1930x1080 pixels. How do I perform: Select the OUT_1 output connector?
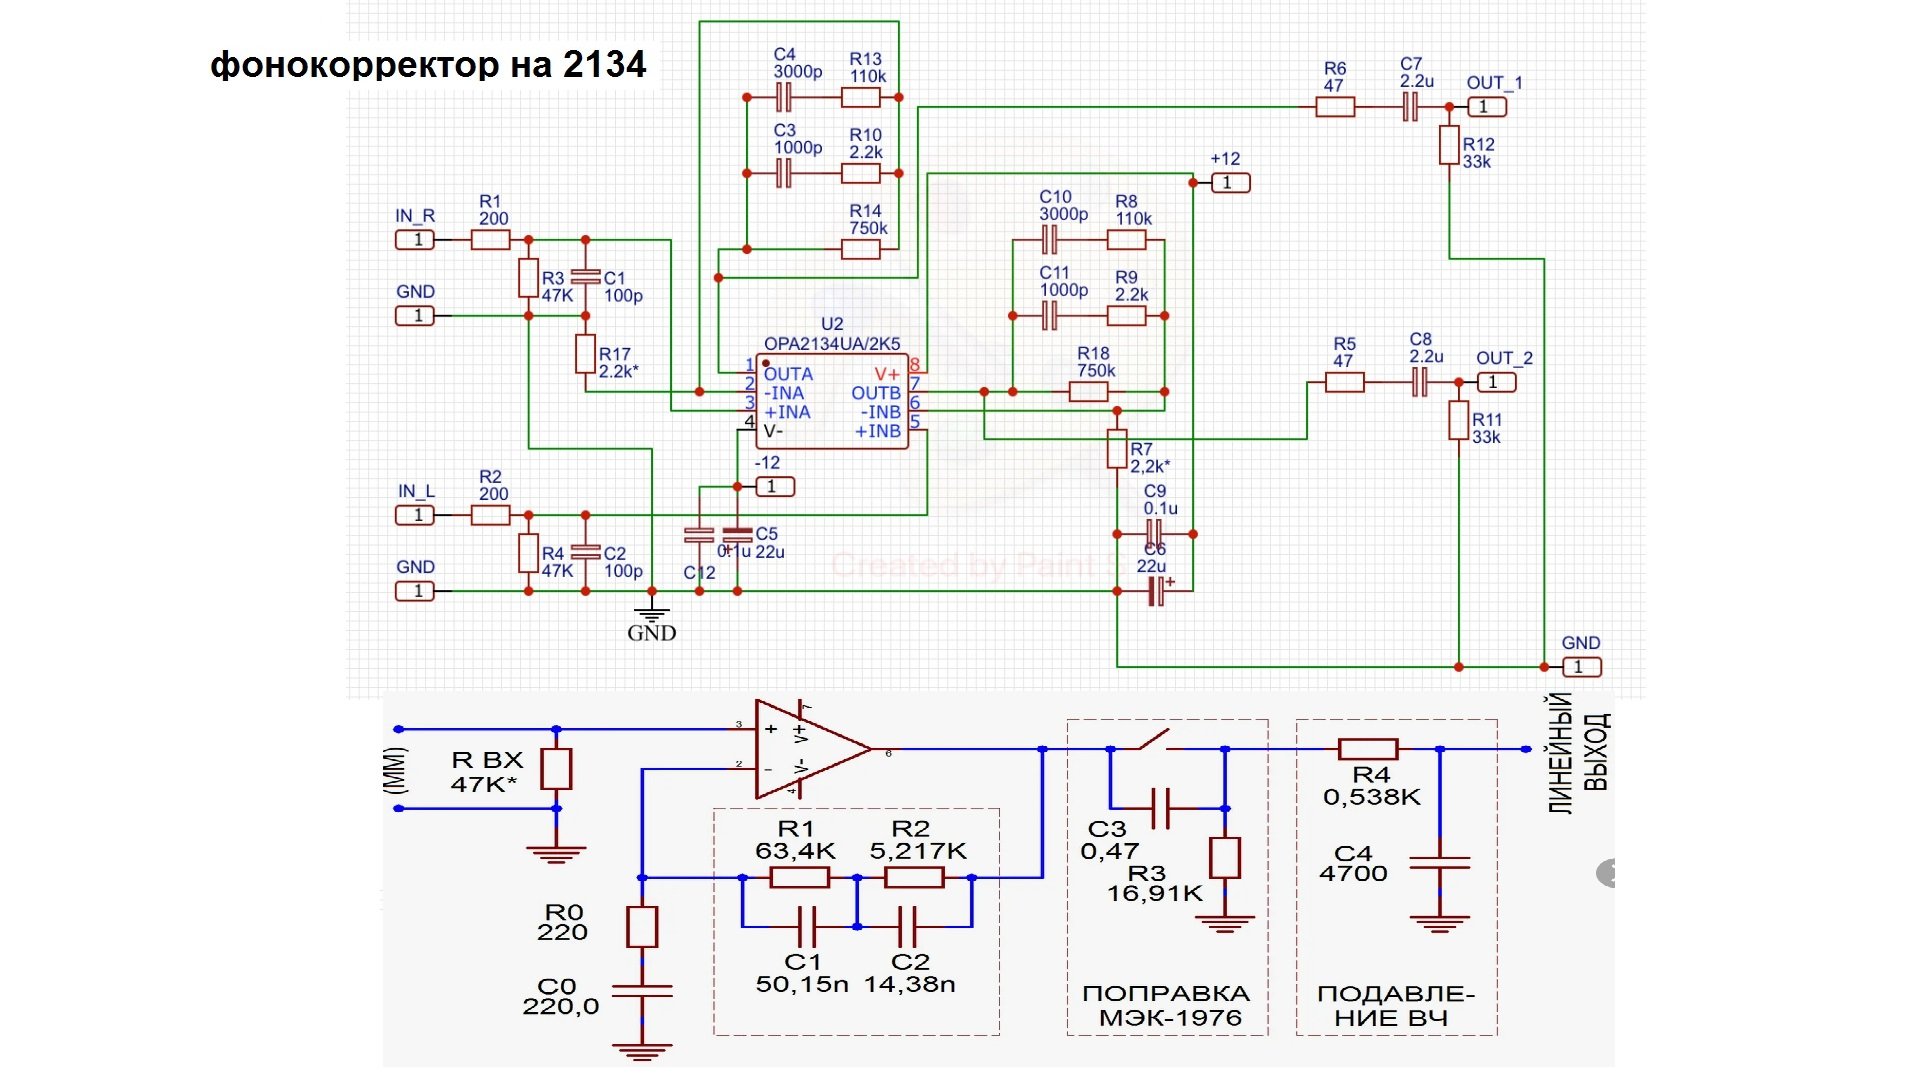click(1486, 107)
